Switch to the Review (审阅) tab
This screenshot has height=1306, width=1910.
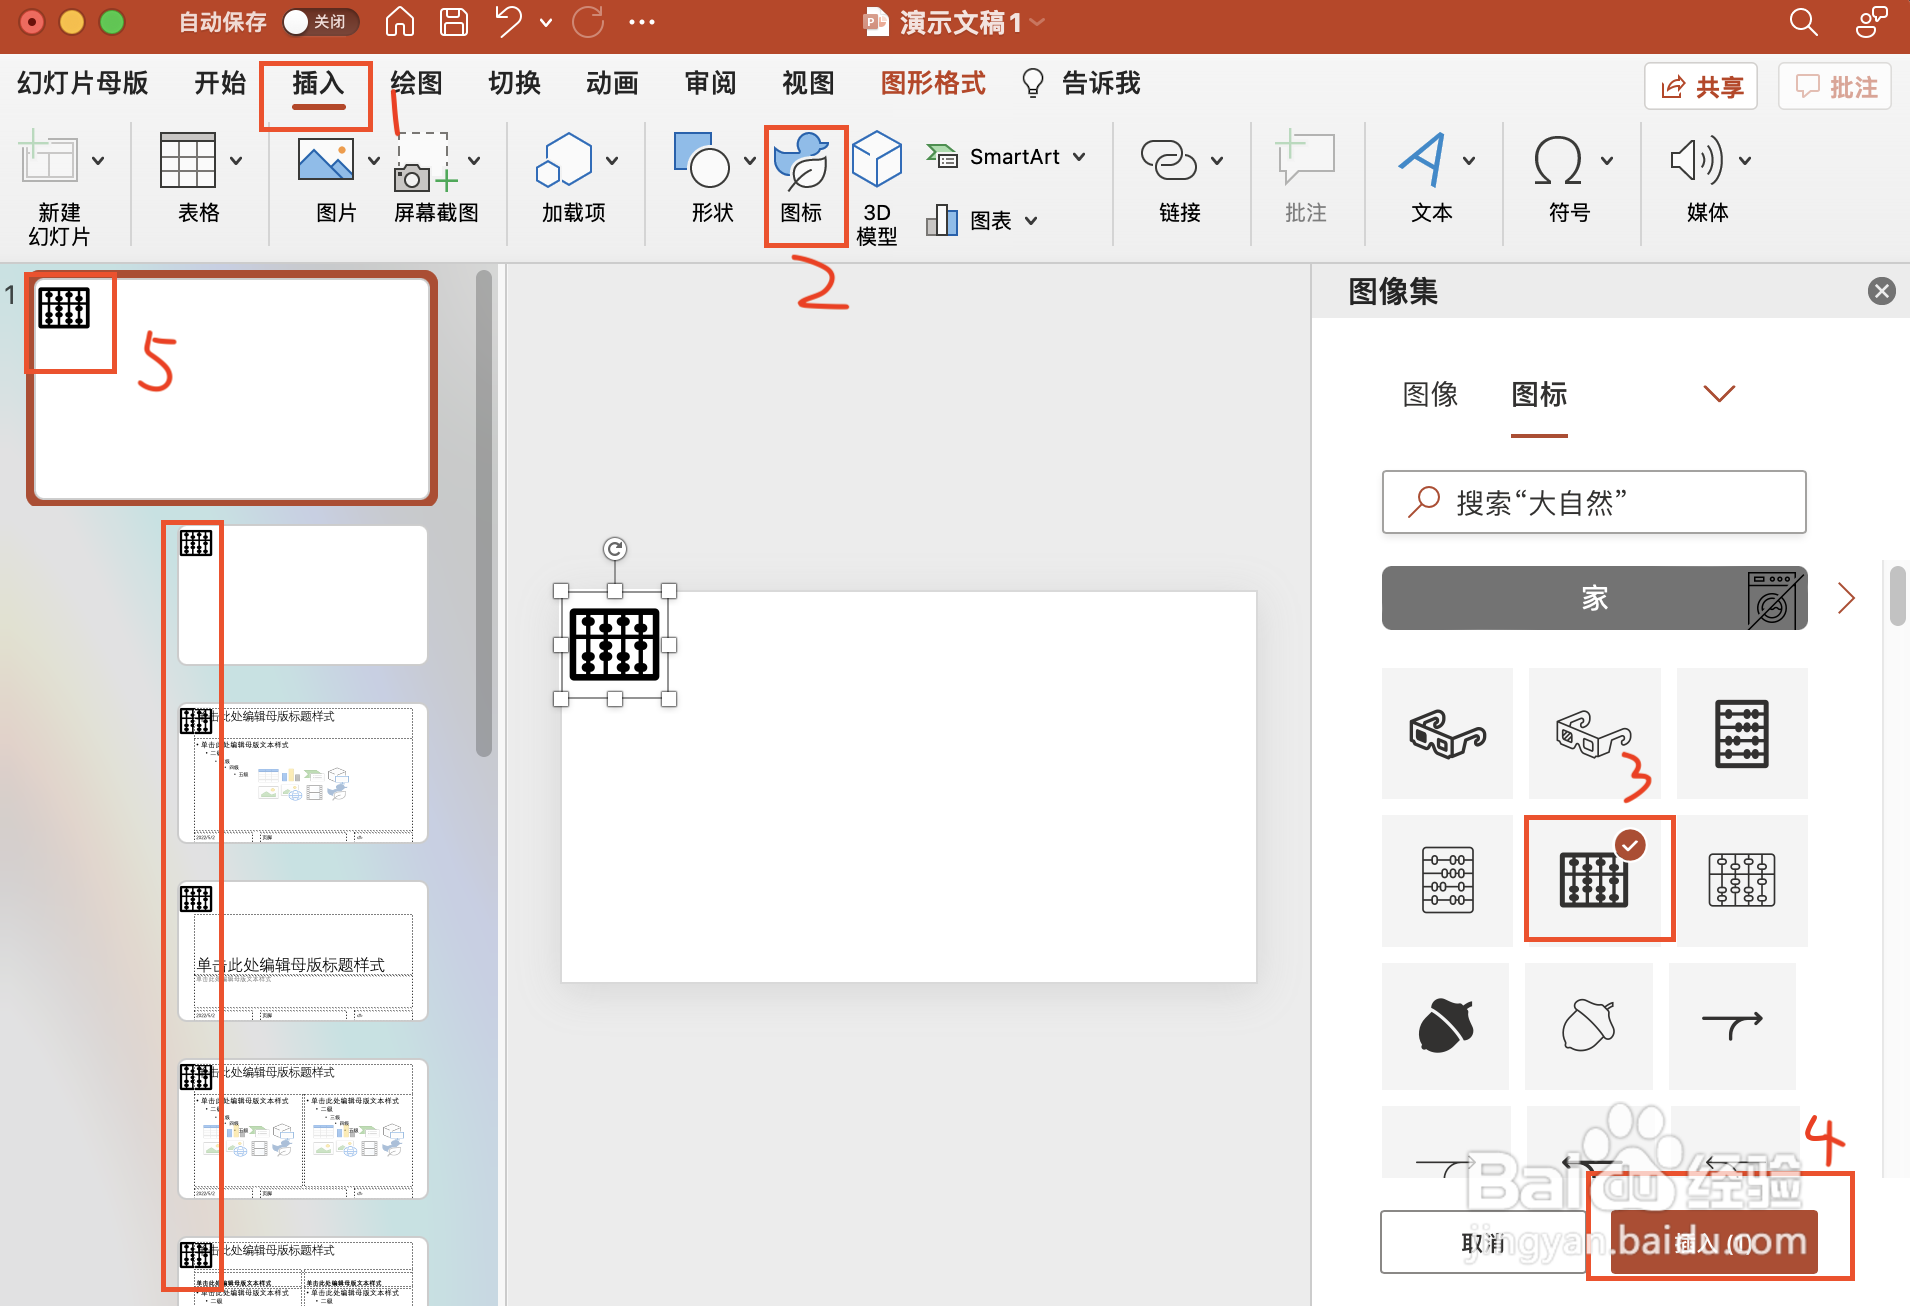pos(710,83)
